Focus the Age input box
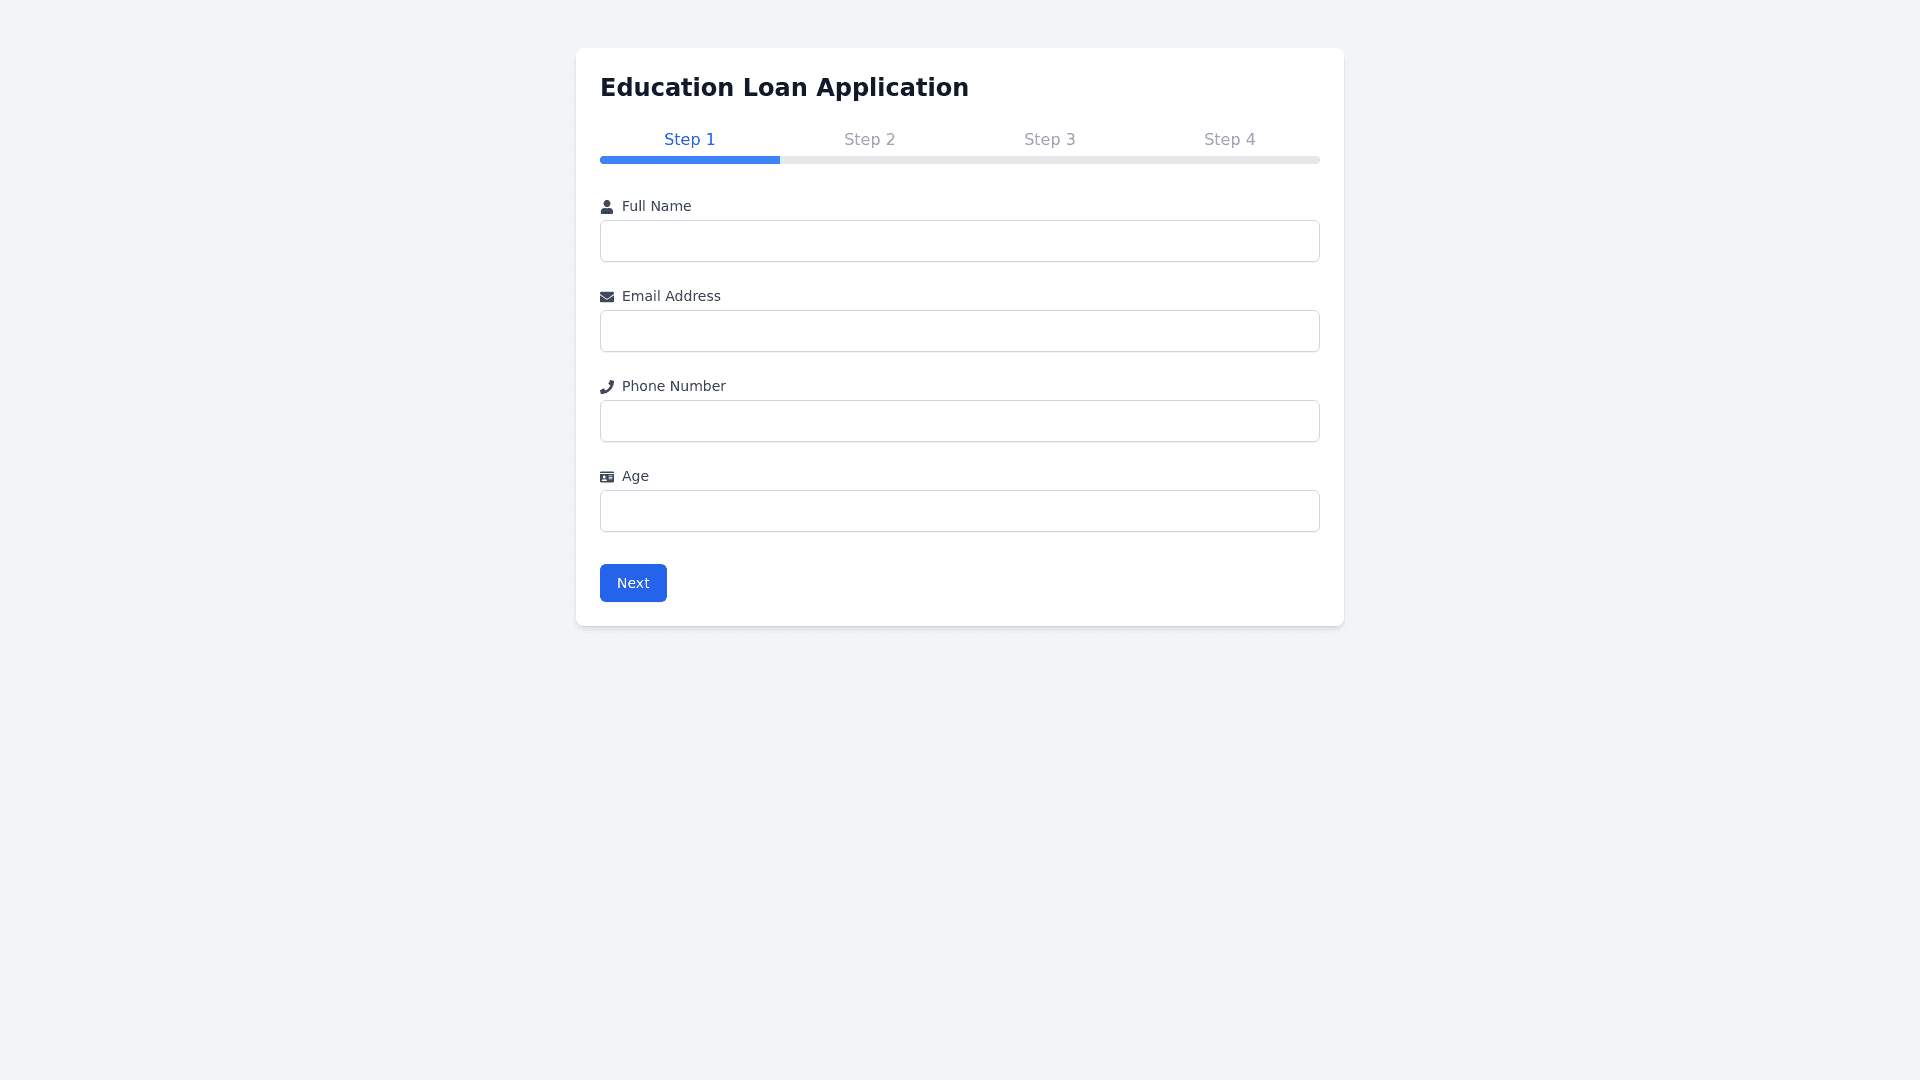 point(960,511)
